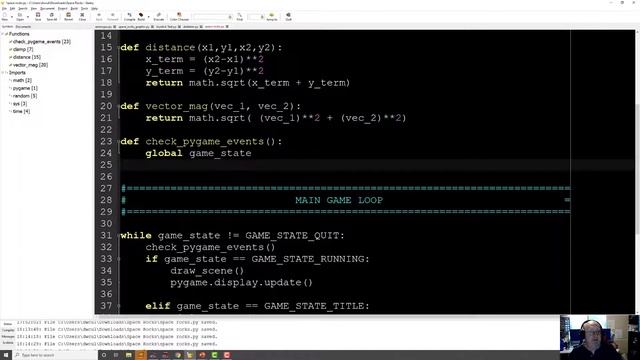Execute the program with the Execute icon

coord(159,16)
